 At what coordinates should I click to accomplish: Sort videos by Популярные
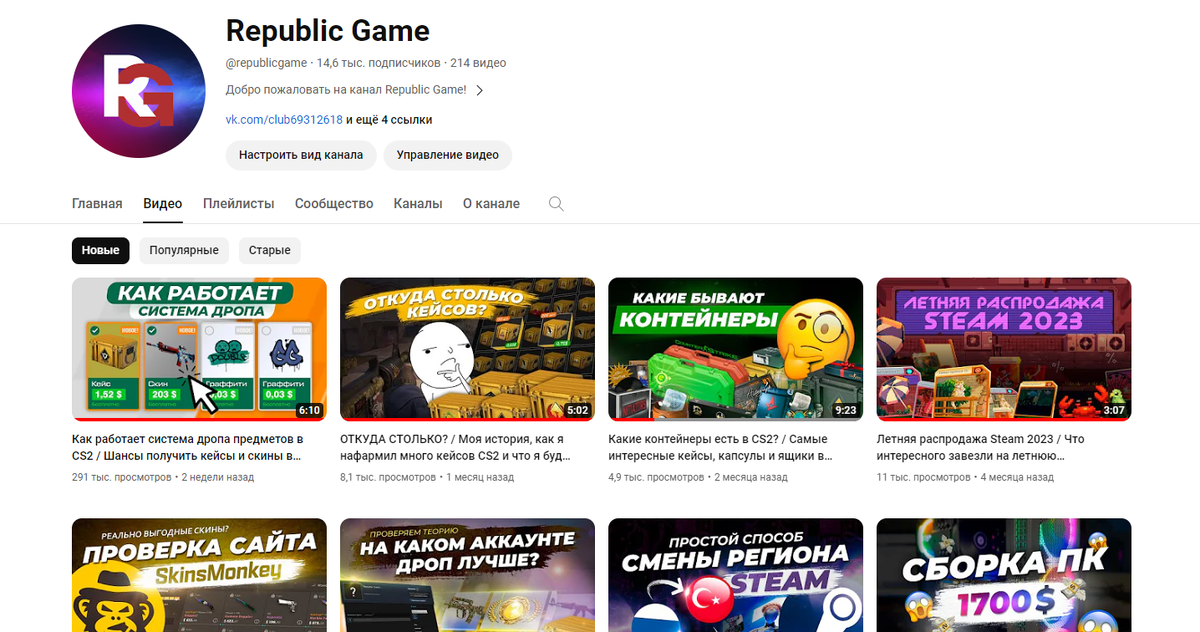coord(184,250)
